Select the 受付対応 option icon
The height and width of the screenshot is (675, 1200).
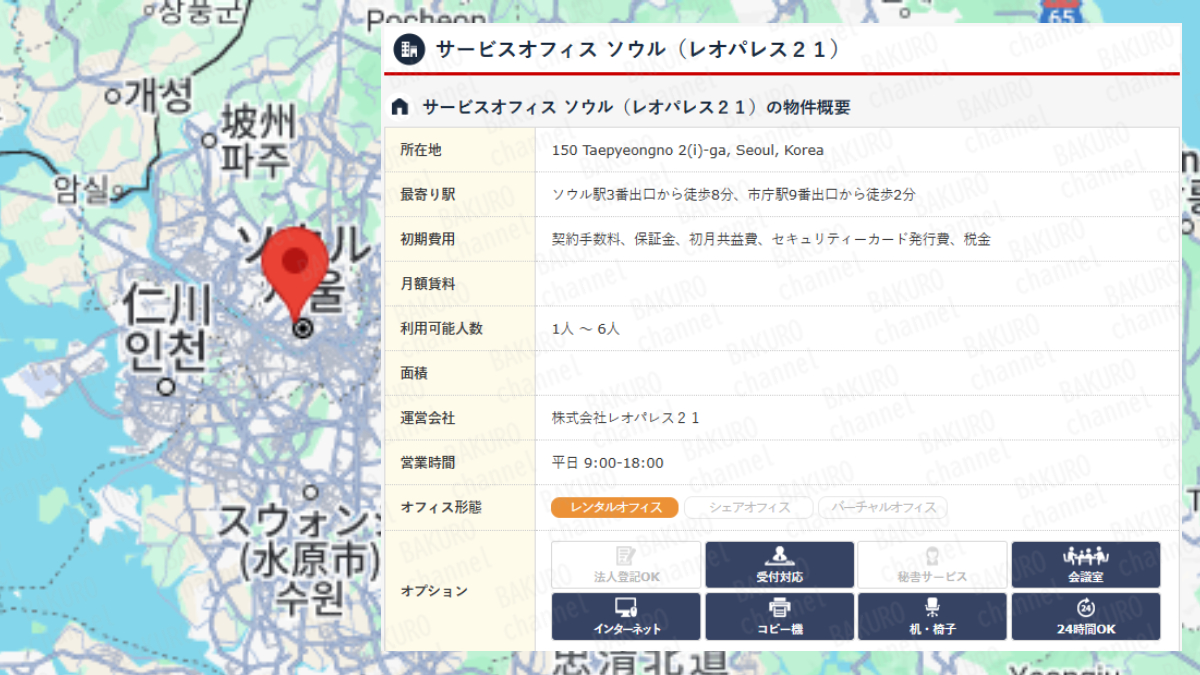click(780, 565)
